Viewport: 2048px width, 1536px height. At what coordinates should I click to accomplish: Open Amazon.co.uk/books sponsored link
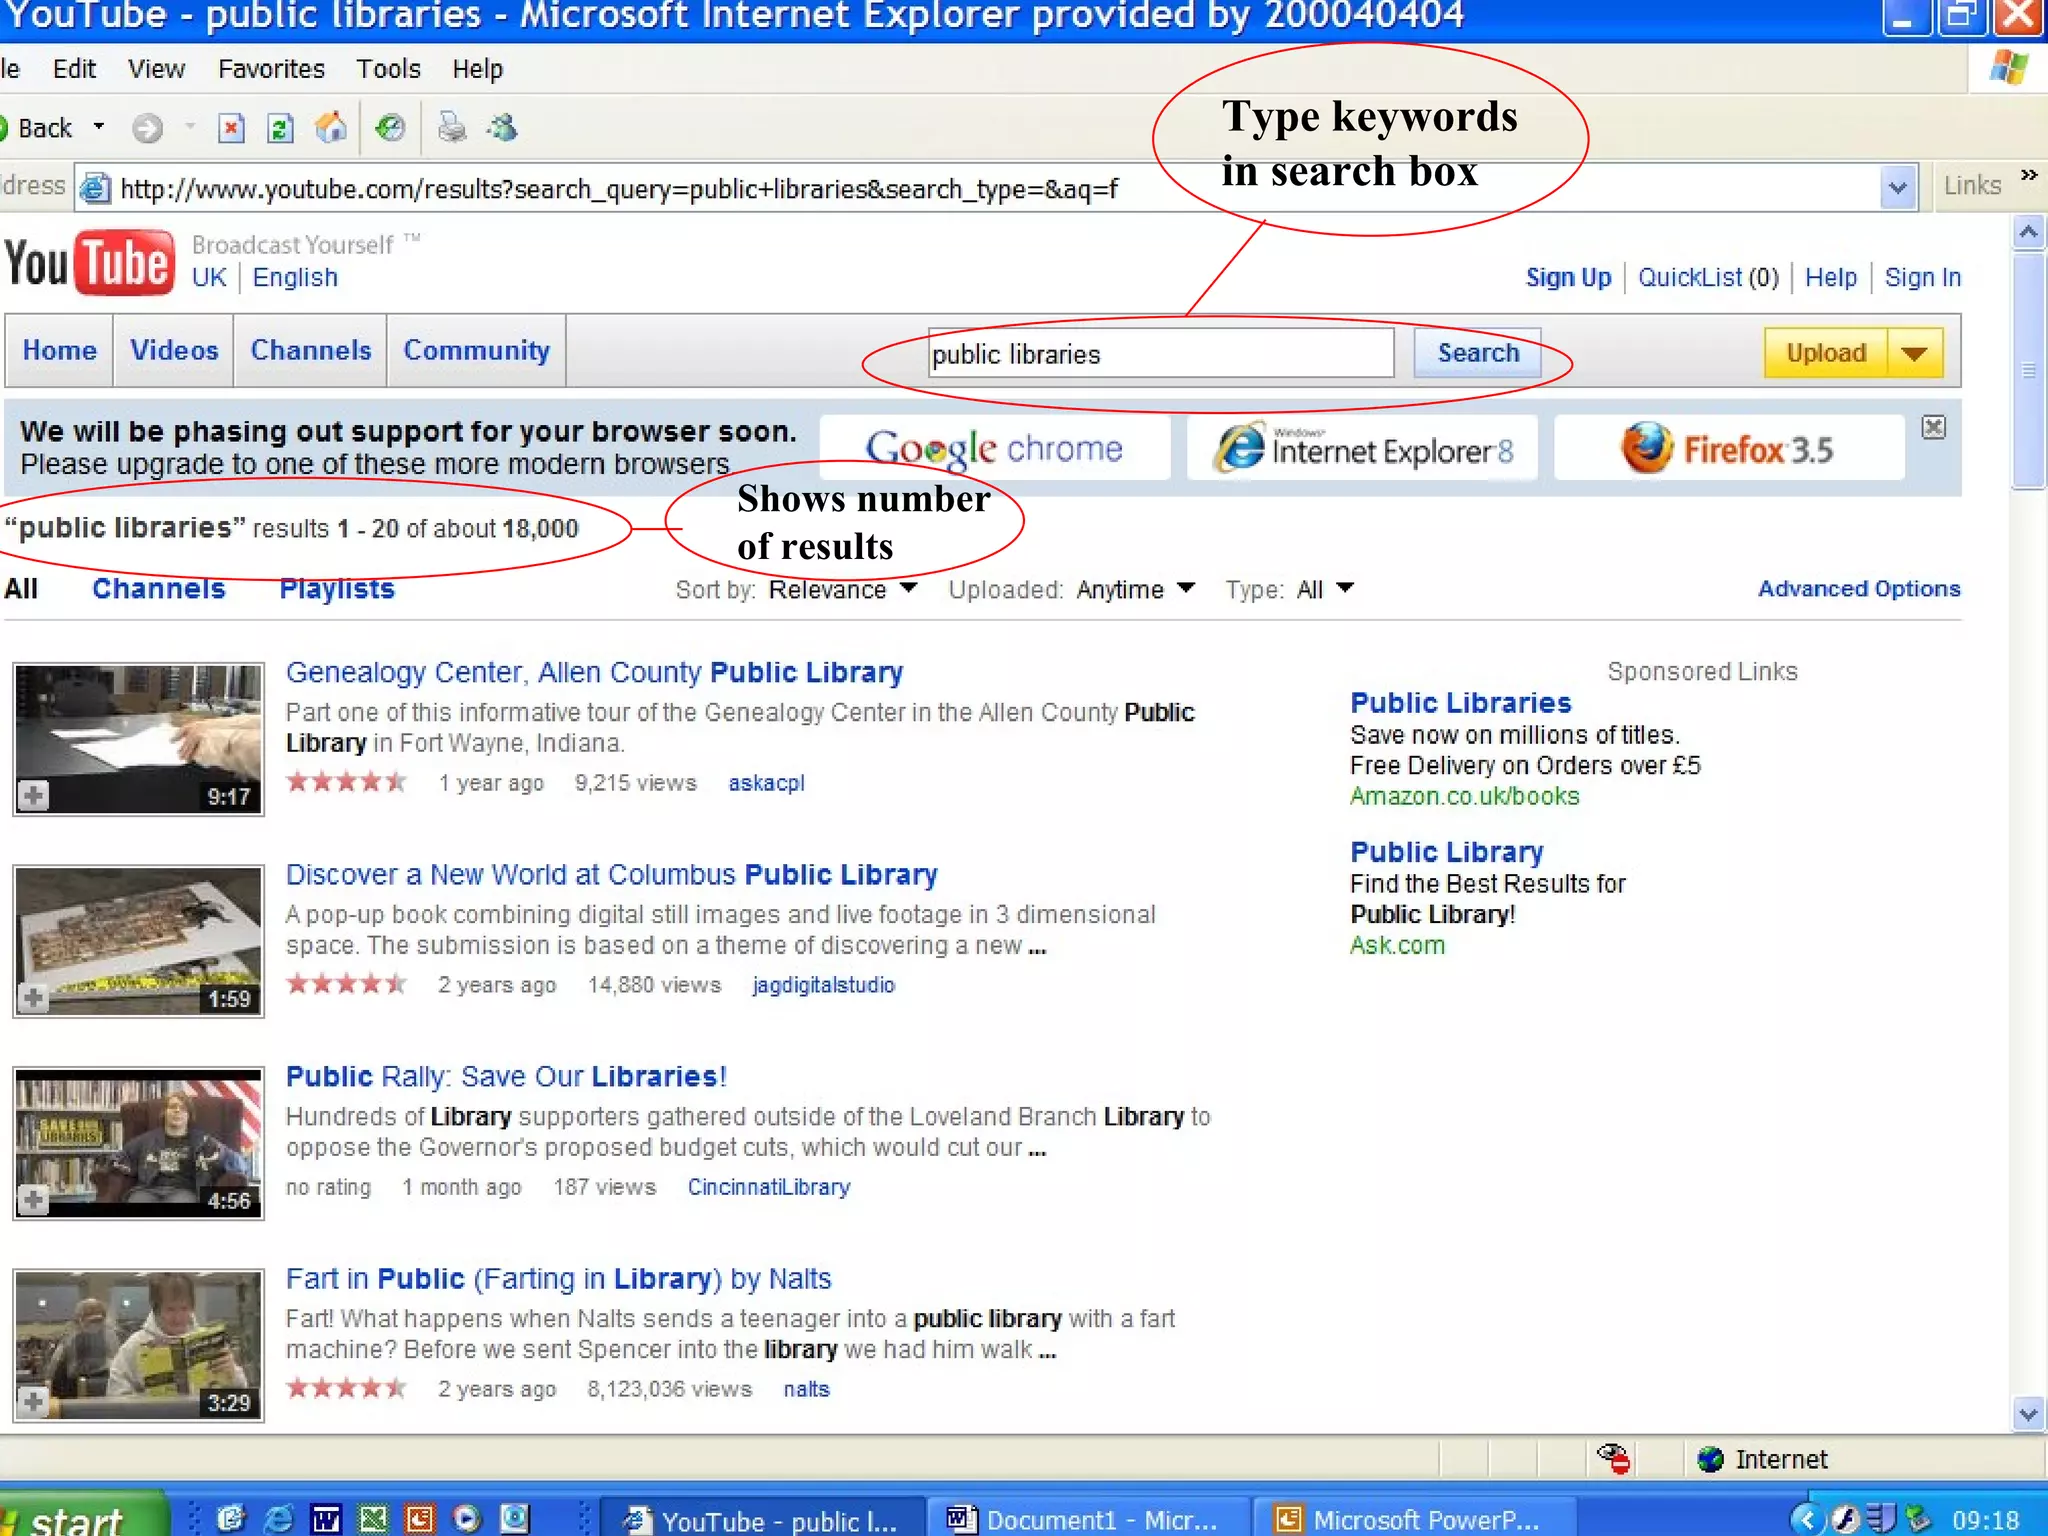point(1464,796)
